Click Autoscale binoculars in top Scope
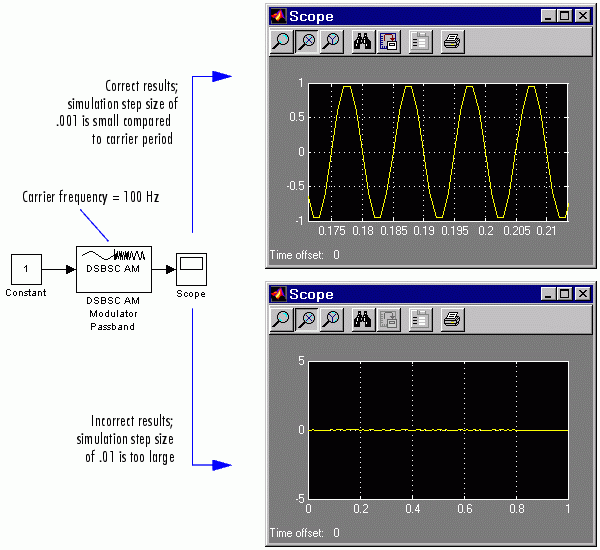This screenshot has height=550, width=600. tap(362, 41)
